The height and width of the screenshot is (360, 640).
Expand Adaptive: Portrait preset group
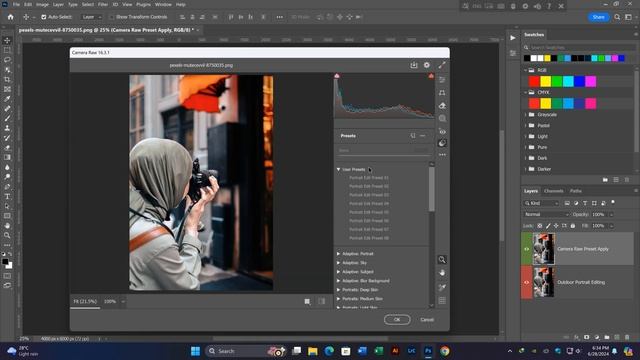[x=338, y=254]
